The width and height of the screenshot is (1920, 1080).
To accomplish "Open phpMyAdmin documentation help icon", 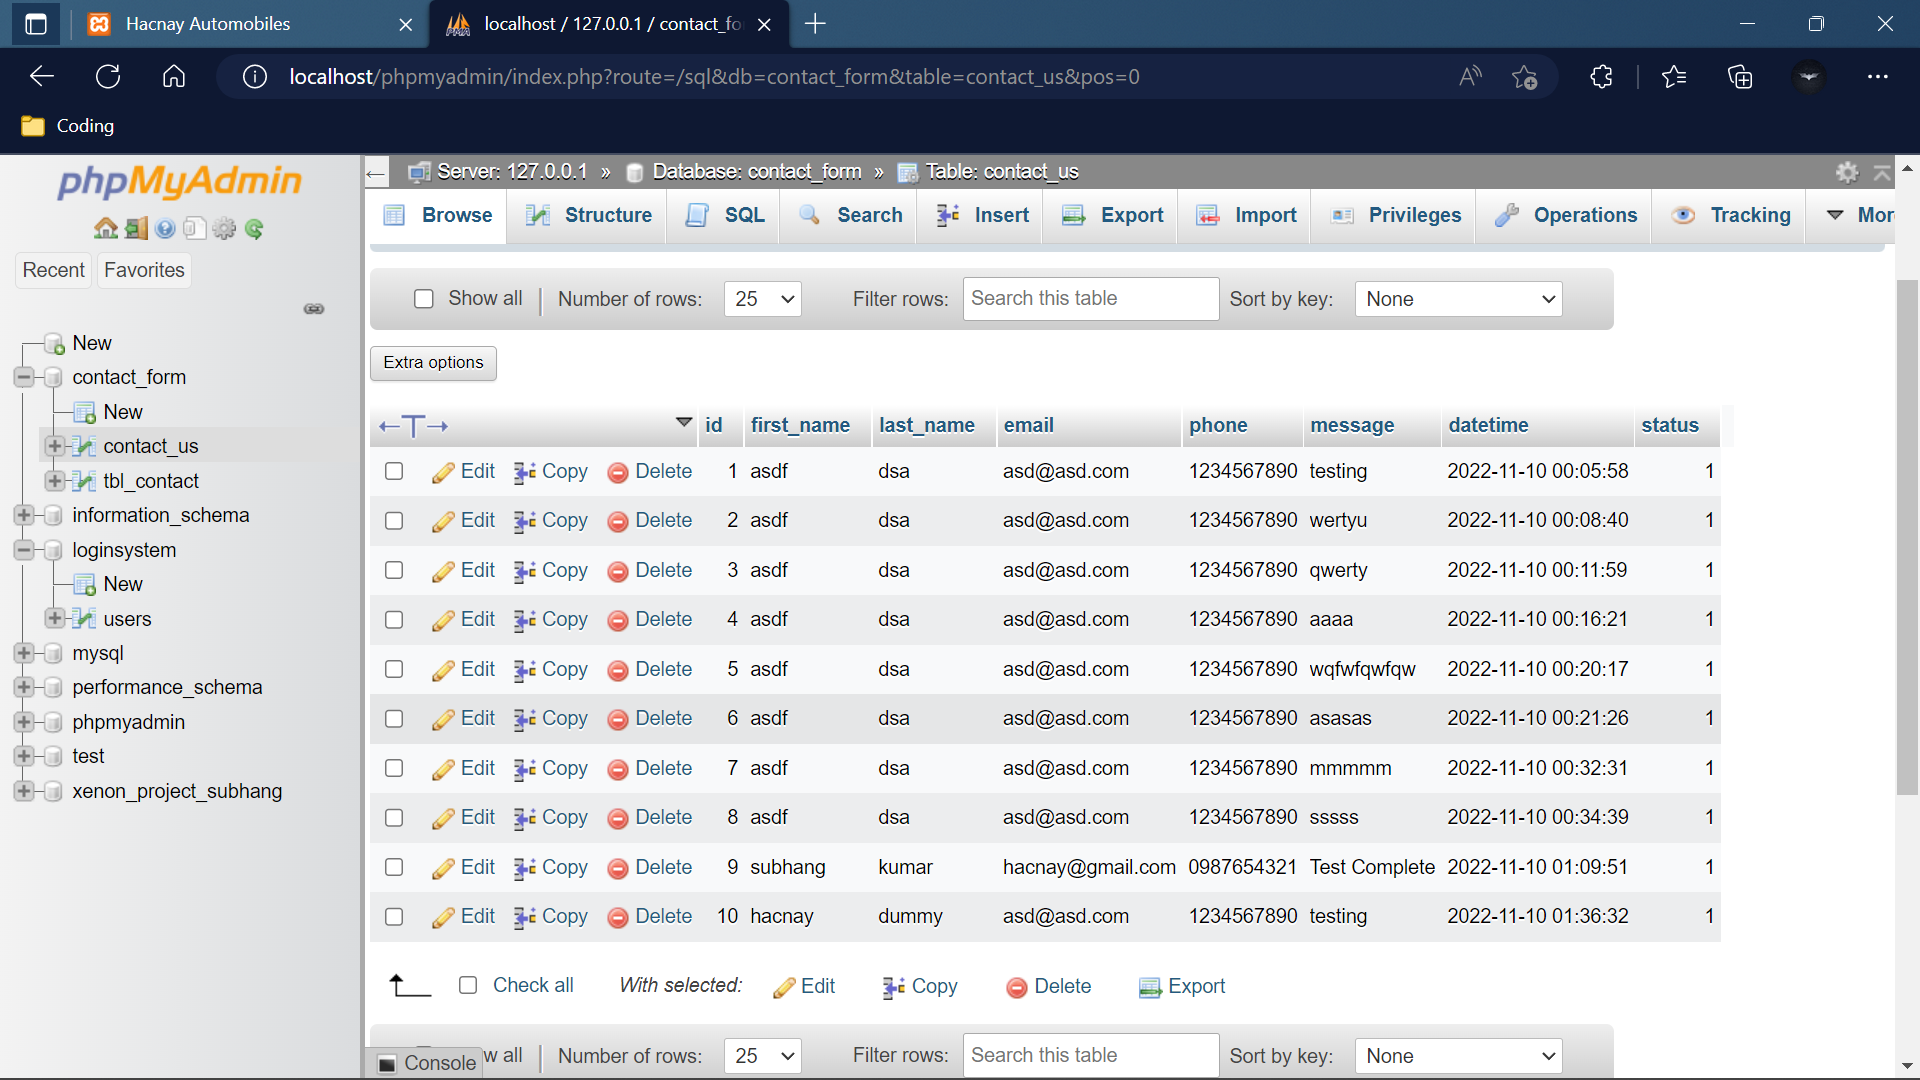I will coord(165,229).
